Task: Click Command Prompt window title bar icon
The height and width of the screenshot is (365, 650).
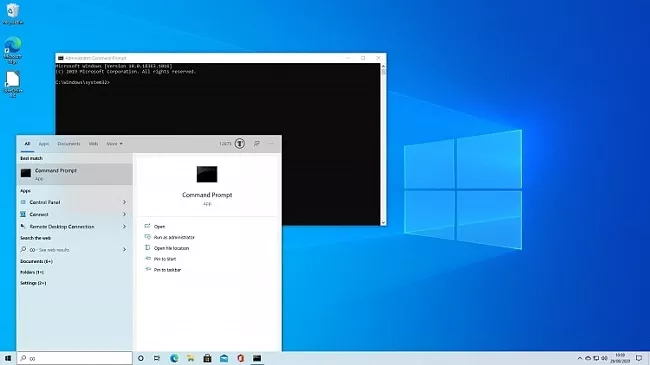Action: tap(61, 58)
